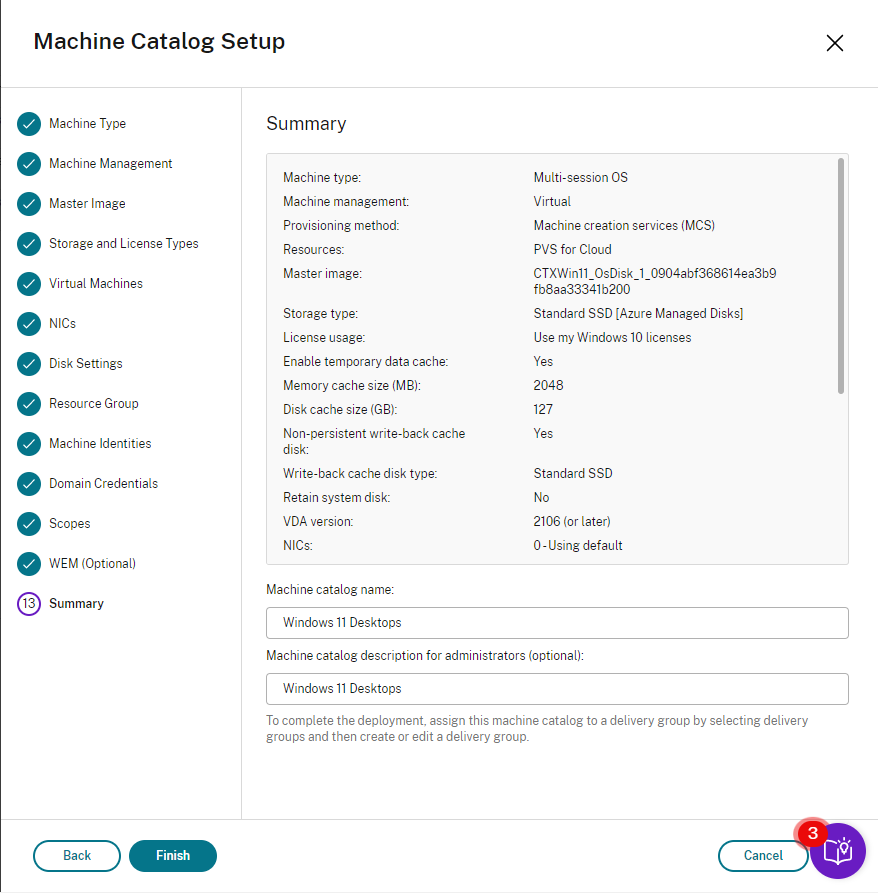Click the Machine Type checkmark icon
Screen dimensions: 878x893
(29, 124)
